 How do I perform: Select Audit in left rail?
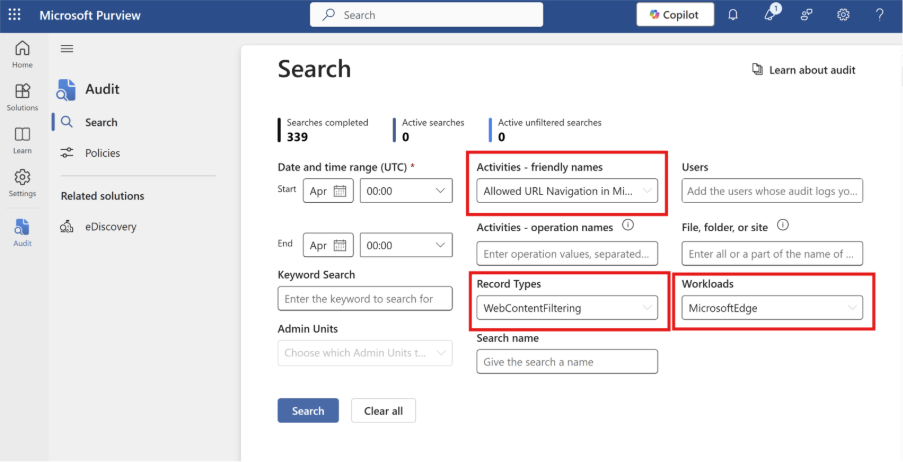coord(22,233)
